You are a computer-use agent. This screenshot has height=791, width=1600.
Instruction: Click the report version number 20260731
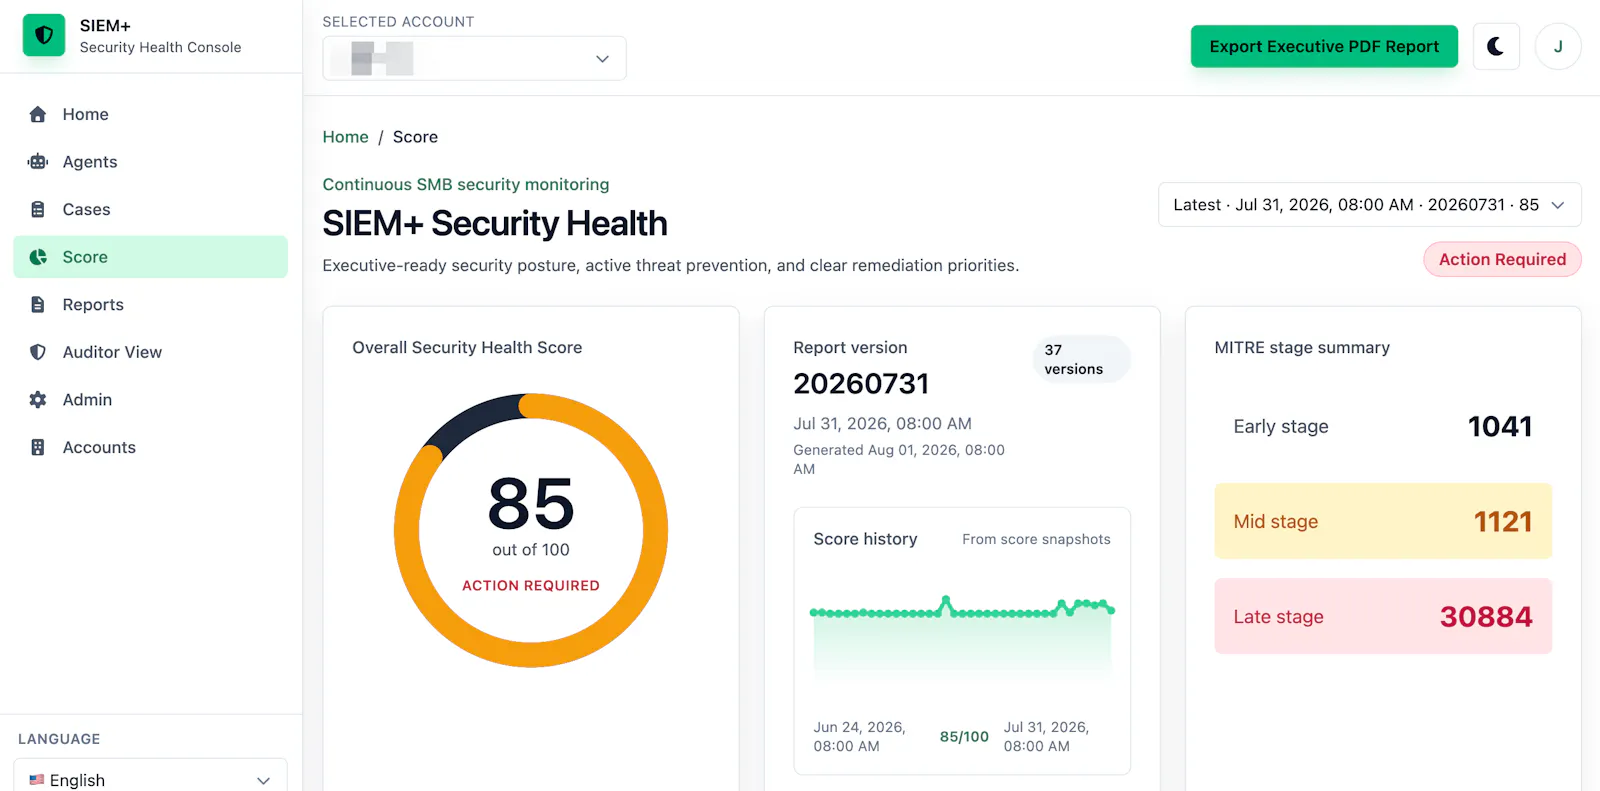point(861,384)
